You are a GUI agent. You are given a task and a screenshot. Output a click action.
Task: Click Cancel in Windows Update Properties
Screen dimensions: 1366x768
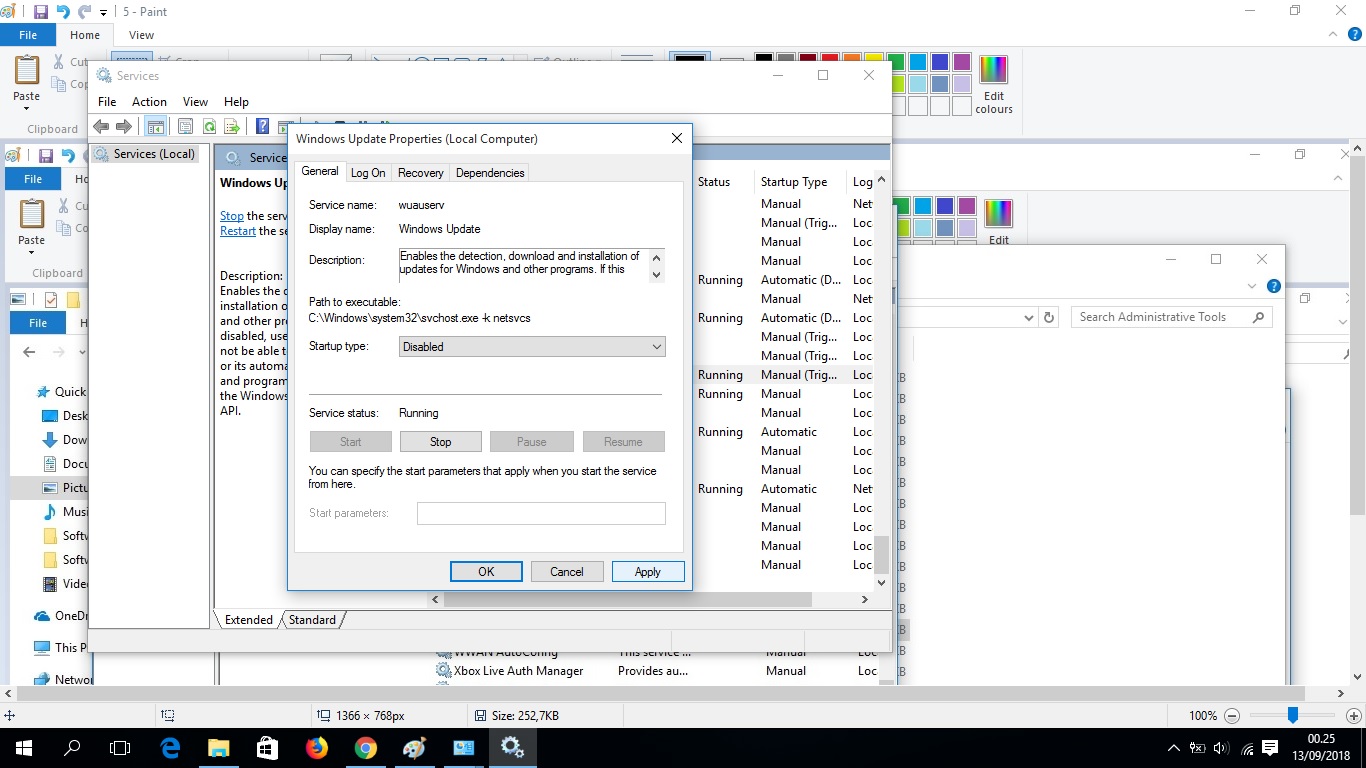pos(567,572)
